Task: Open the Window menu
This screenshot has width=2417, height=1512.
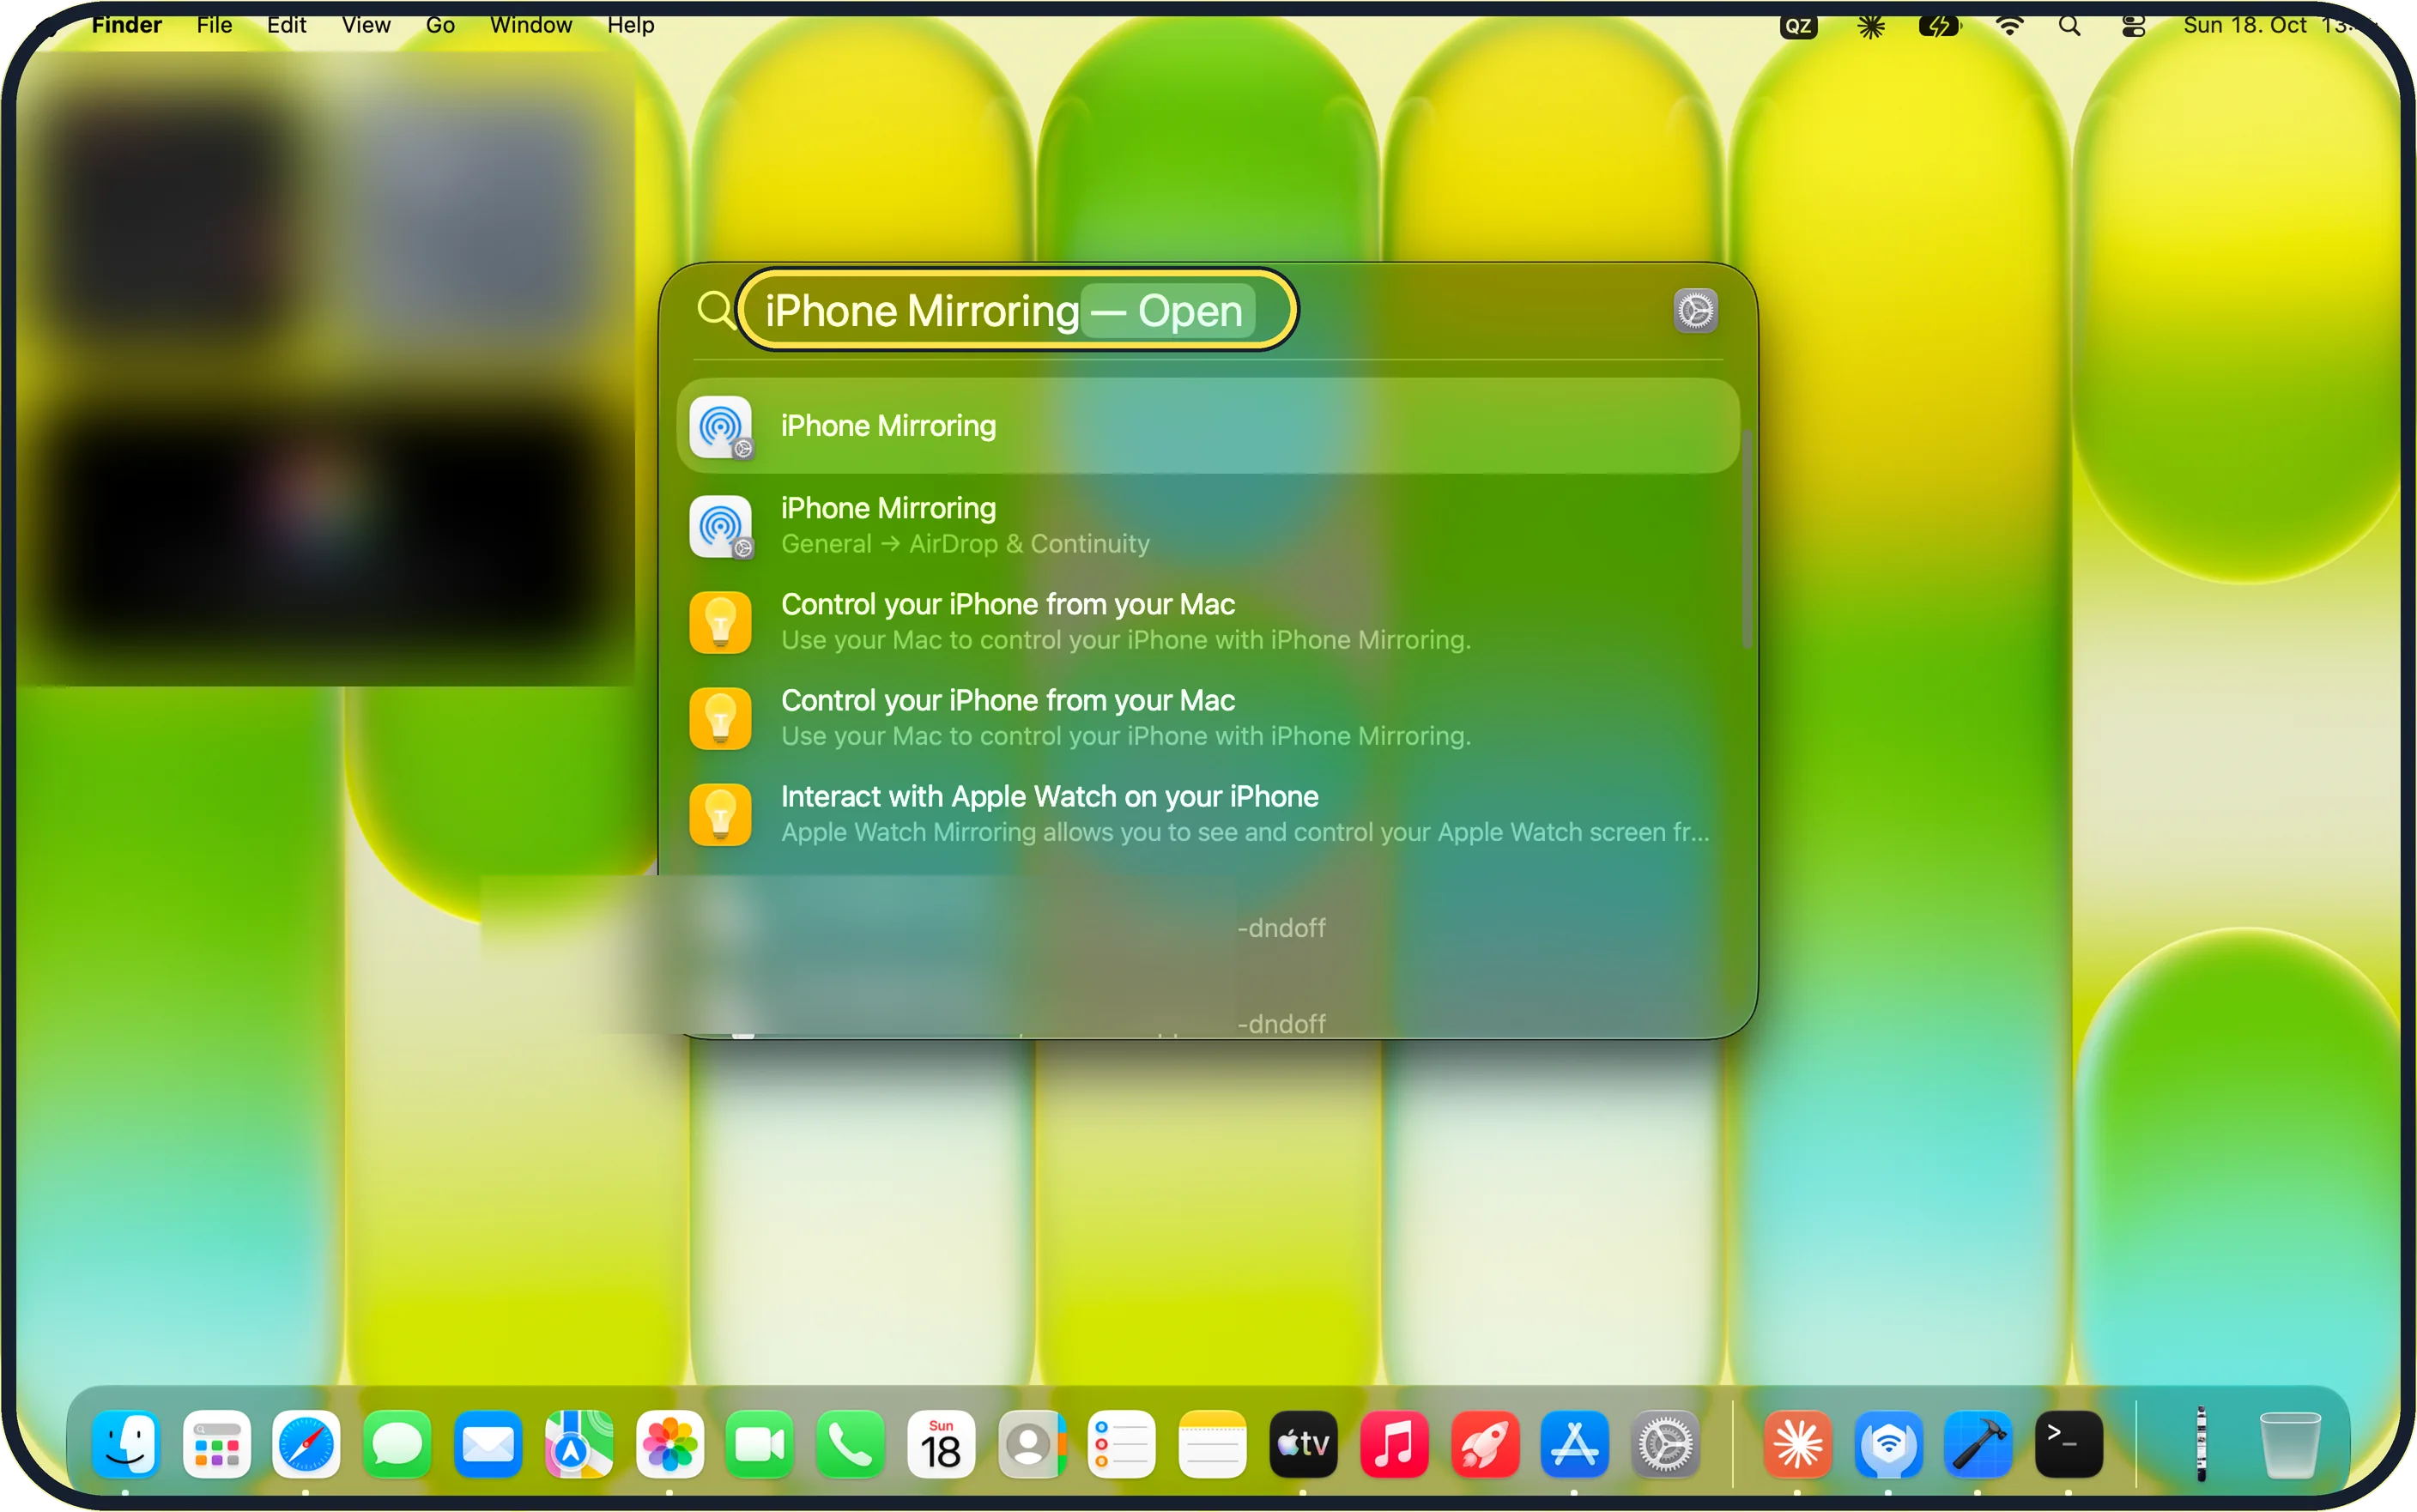Action: [x=531, y=25]
